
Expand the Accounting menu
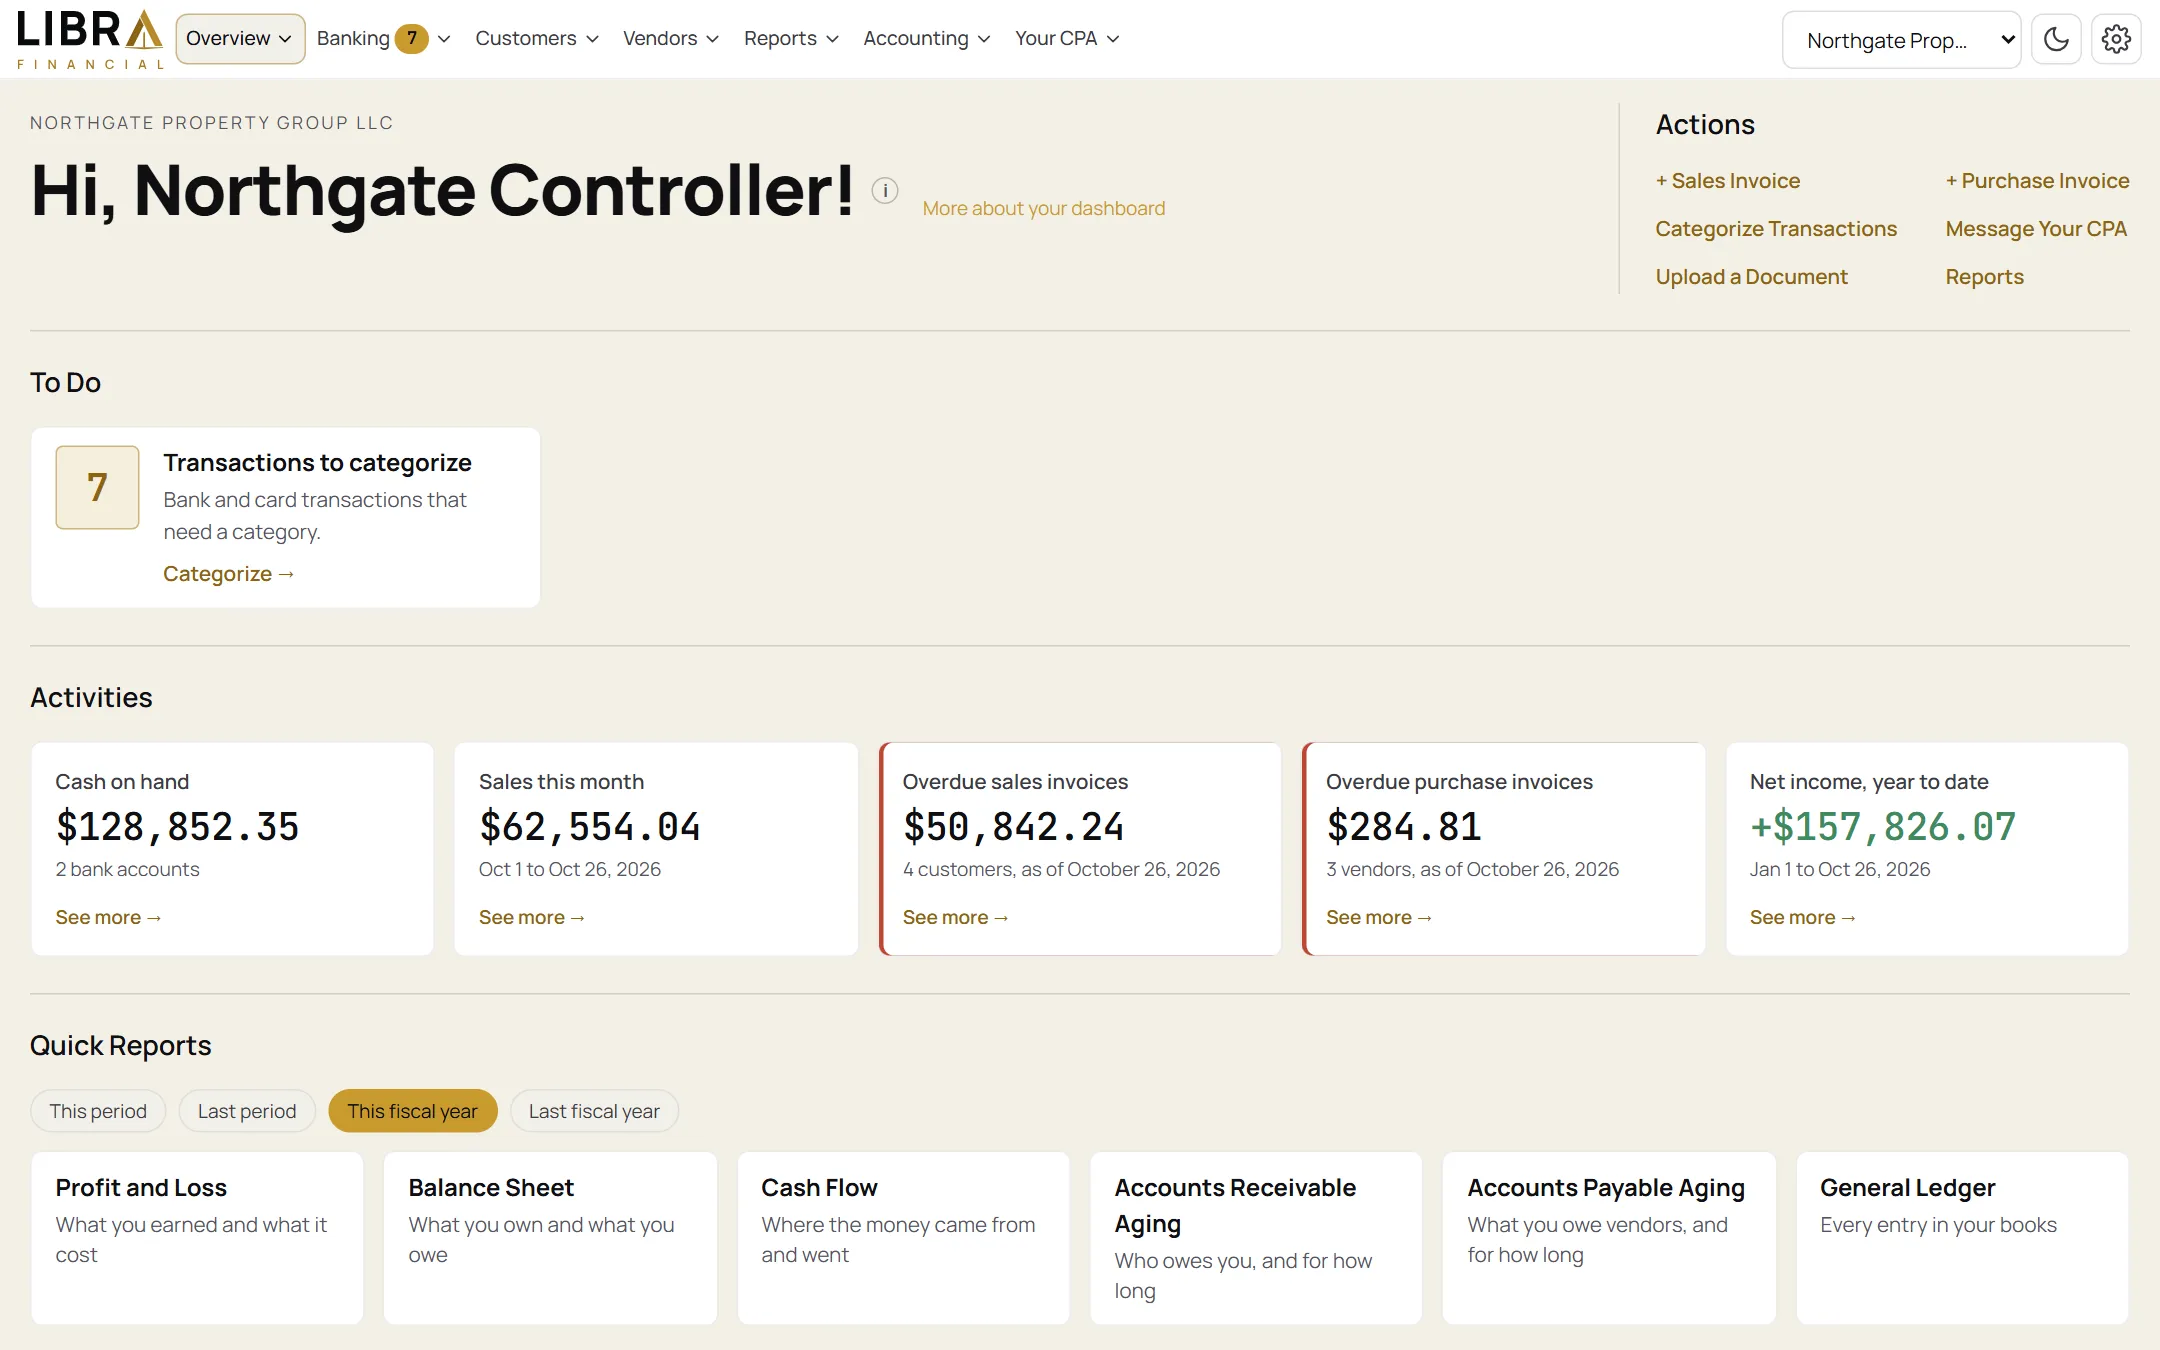tap(927, 38)
